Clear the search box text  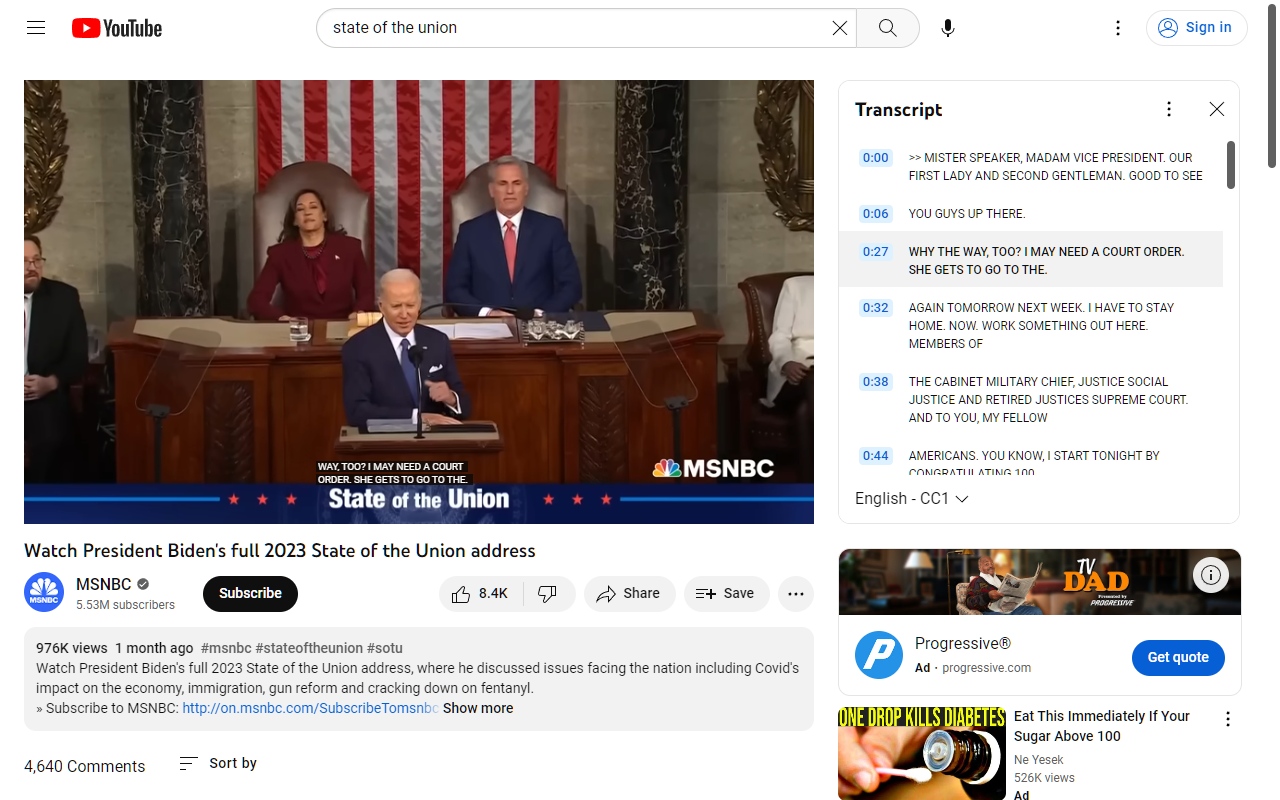[x=840, y=28]
